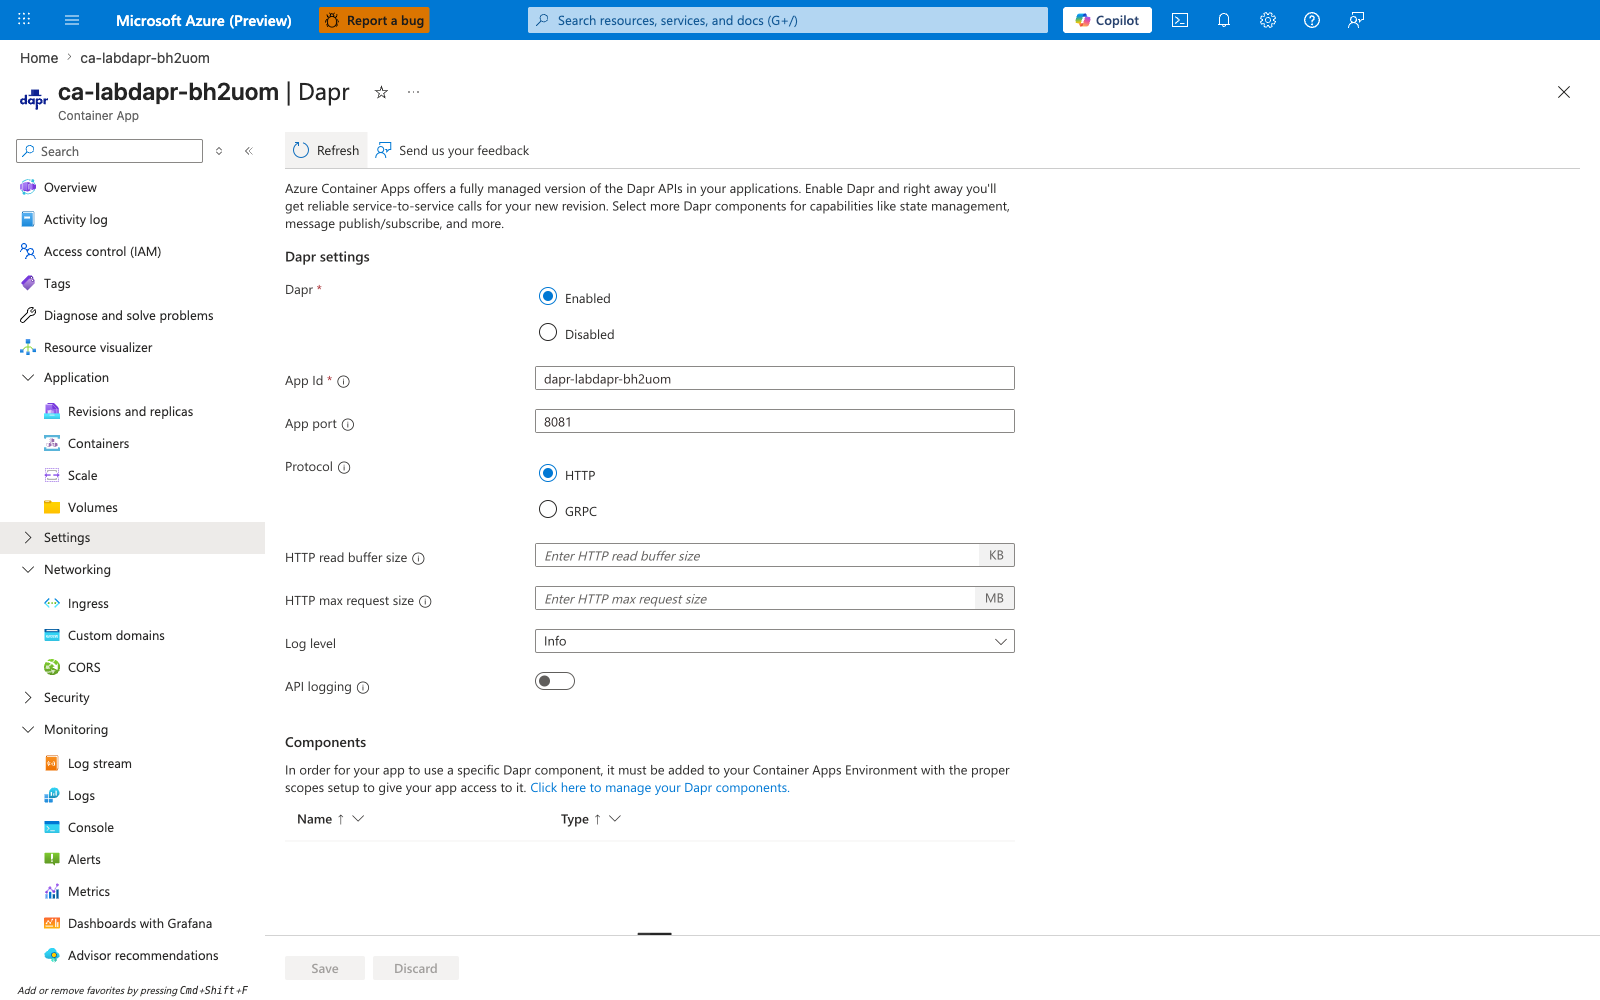Image resolution: width=1600 pixels, height=1000 pixels.
Task: Open Cloud Shell from the top bar
Action: point(1180,20)
